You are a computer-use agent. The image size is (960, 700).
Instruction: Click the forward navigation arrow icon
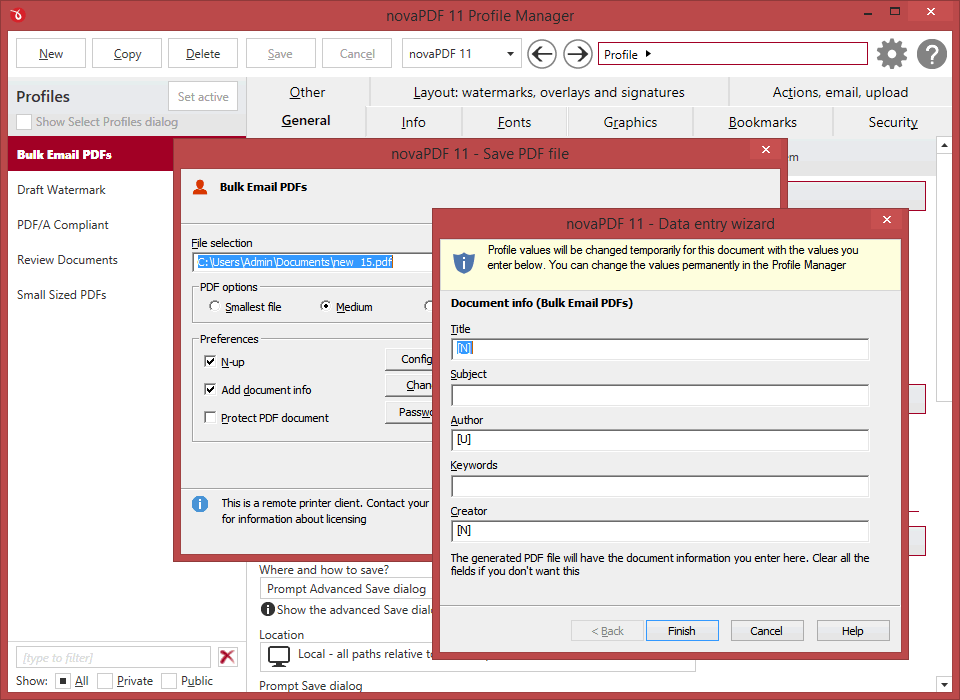coord(577,54)
